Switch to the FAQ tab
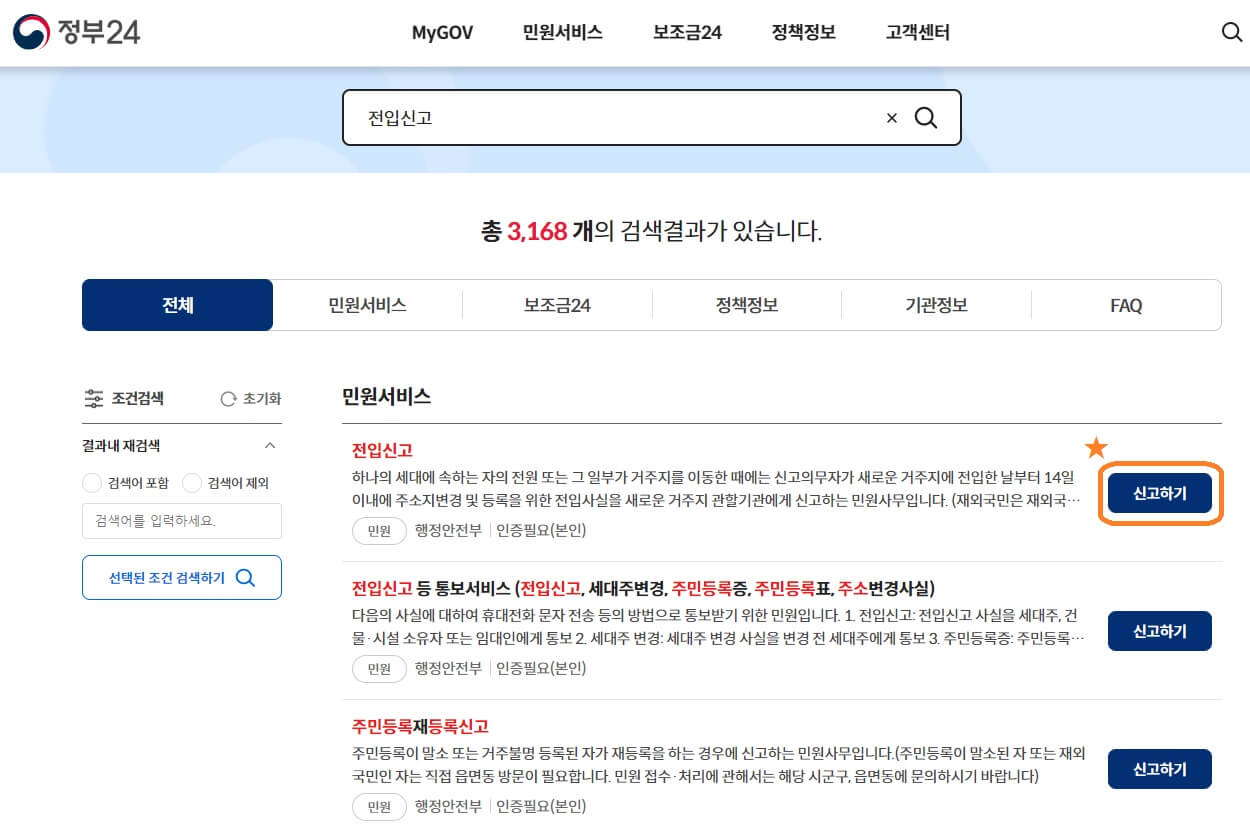 [1126, 305]
